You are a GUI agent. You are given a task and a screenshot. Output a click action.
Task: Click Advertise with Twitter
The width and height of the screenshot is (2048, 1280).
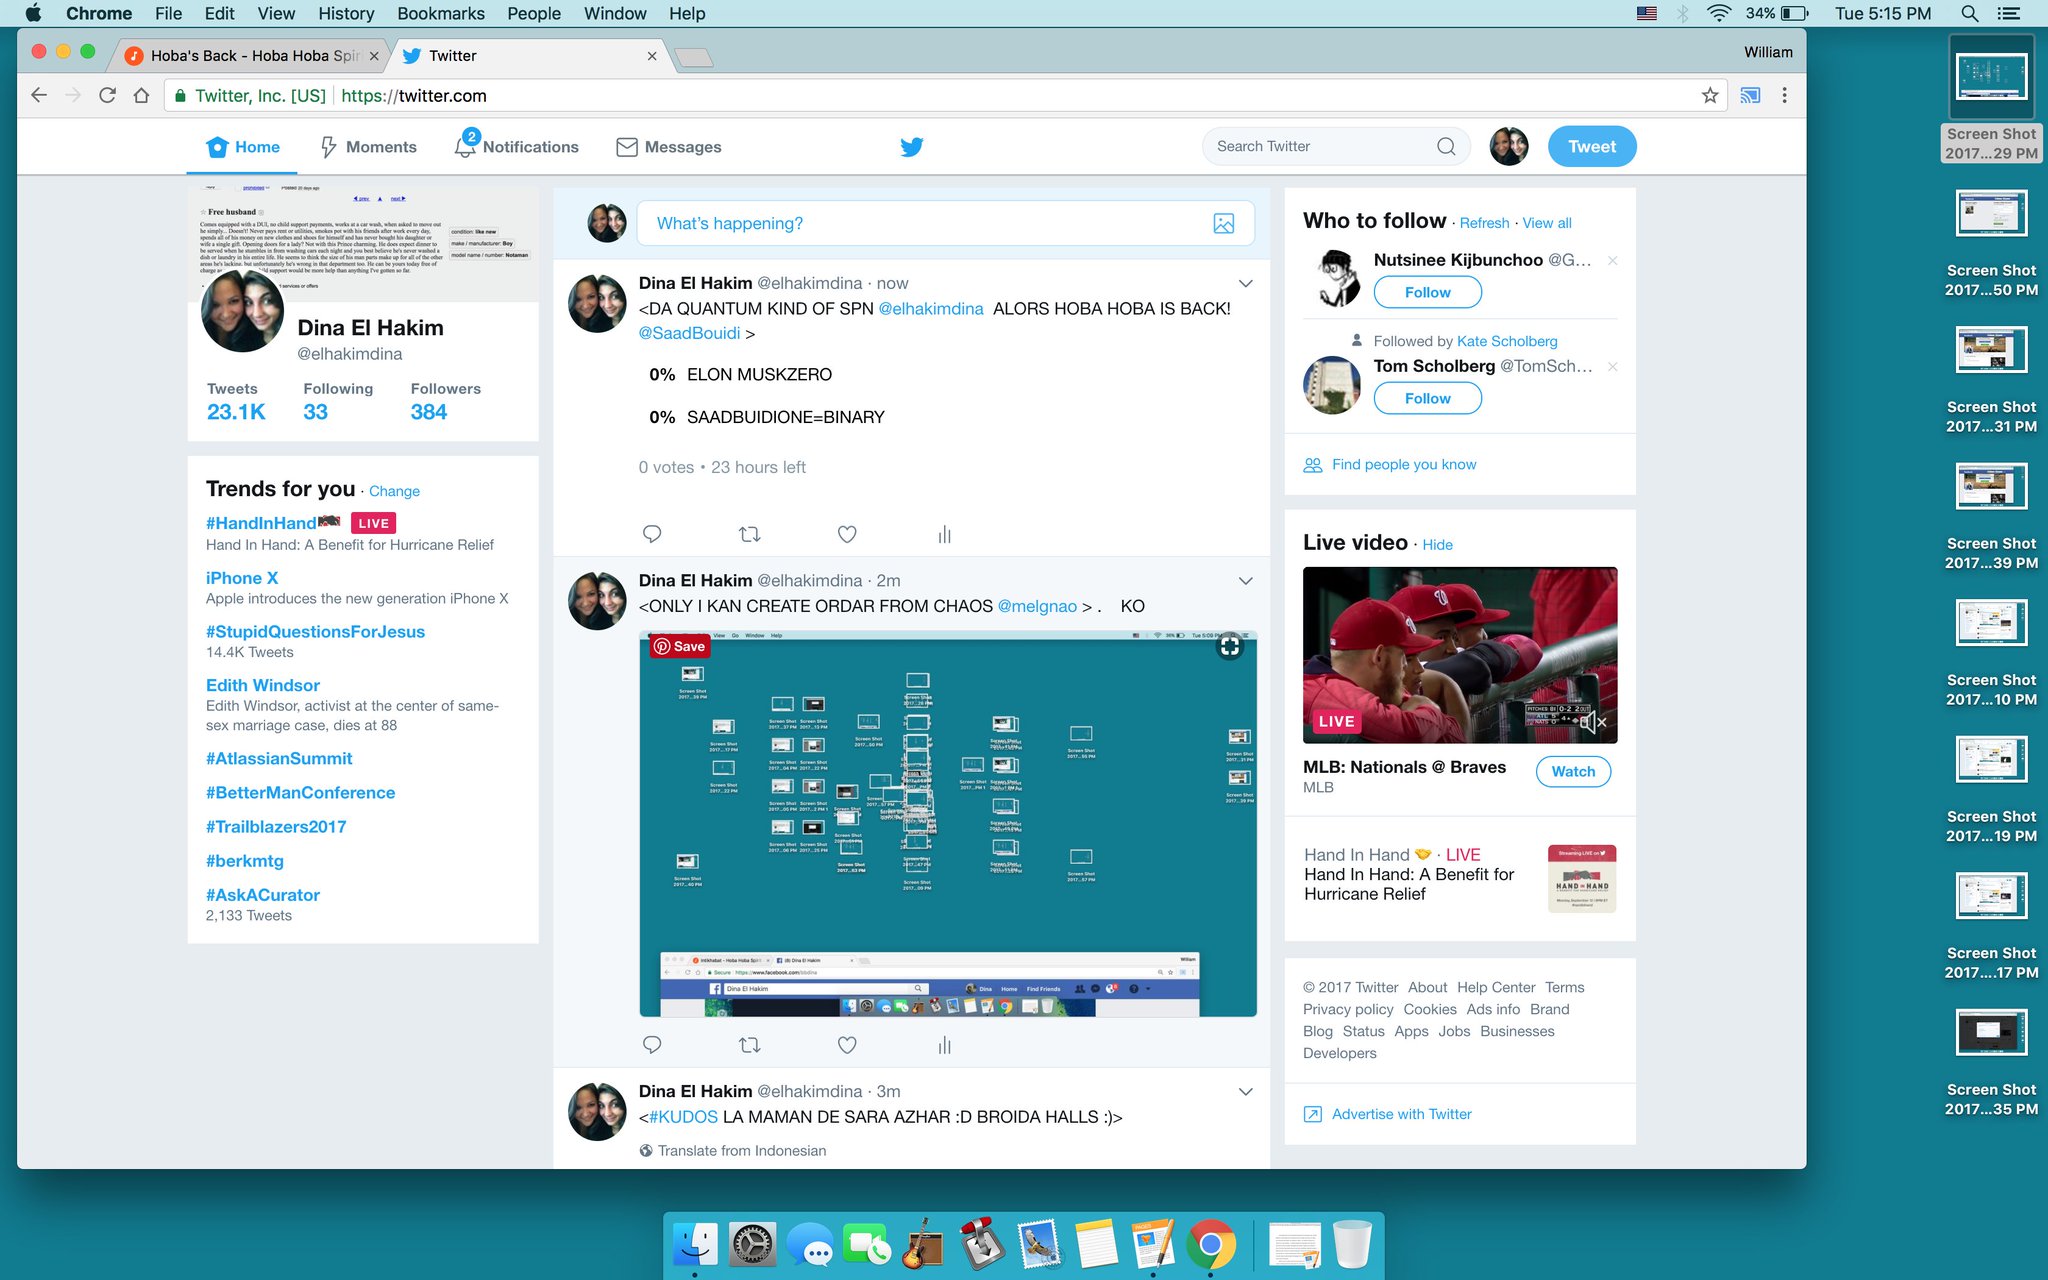pyautogui.click(x=1401, y=1114)
